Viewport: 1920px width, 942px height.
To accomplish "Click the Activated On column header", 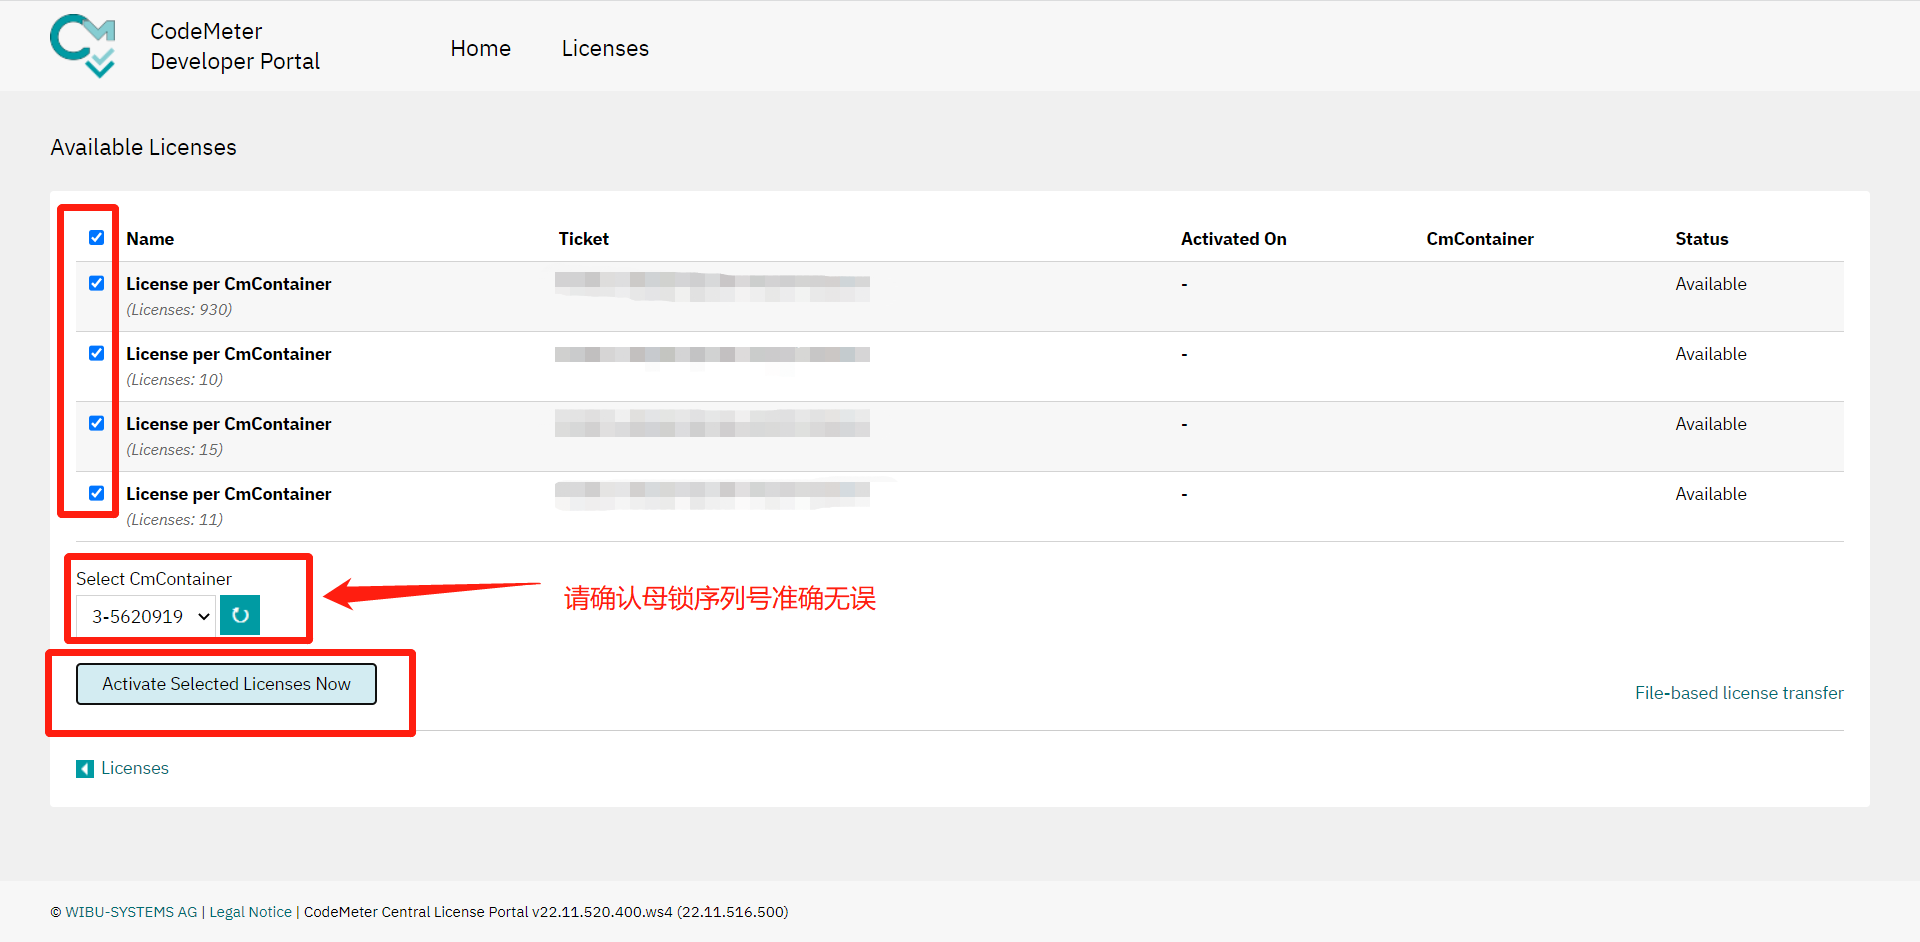I will pyautogui.click(x=1234, y=239).
